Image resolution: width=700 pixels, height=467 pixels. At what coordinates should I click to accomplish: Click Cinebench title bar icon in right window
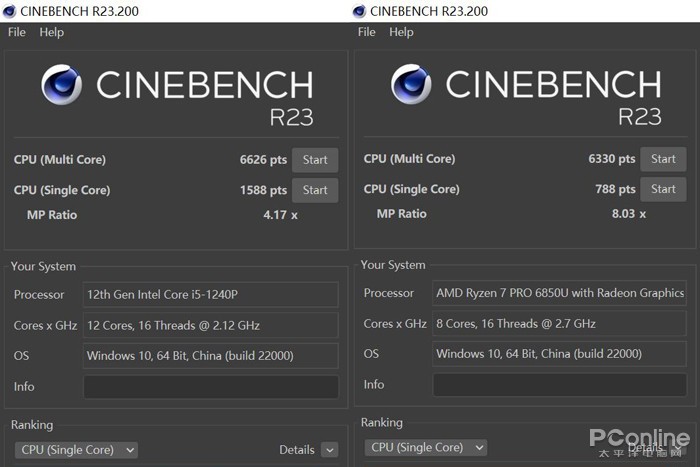pyautogui.click(x=359, y=11)
